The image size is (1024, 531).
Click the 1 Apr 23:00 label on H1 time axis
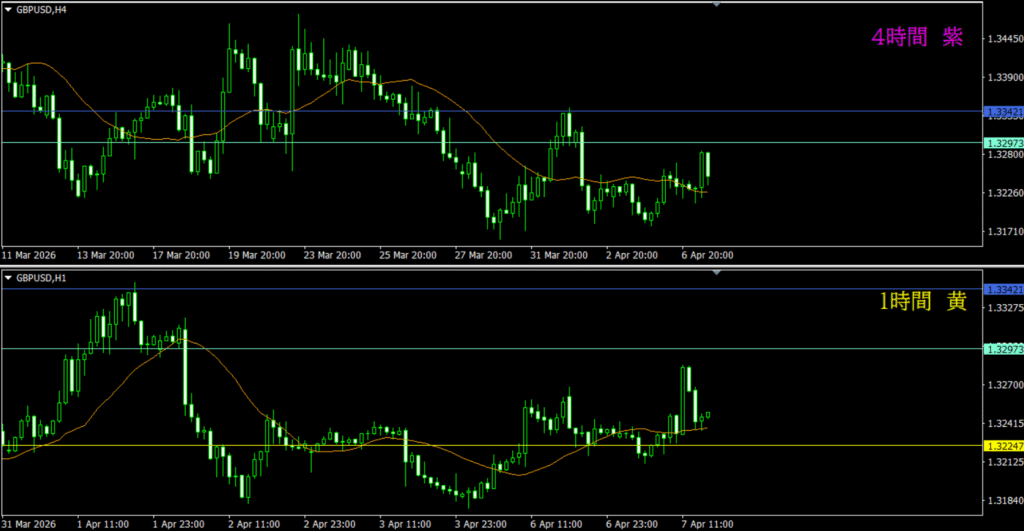pyautogui.click(x=181, y=523)
